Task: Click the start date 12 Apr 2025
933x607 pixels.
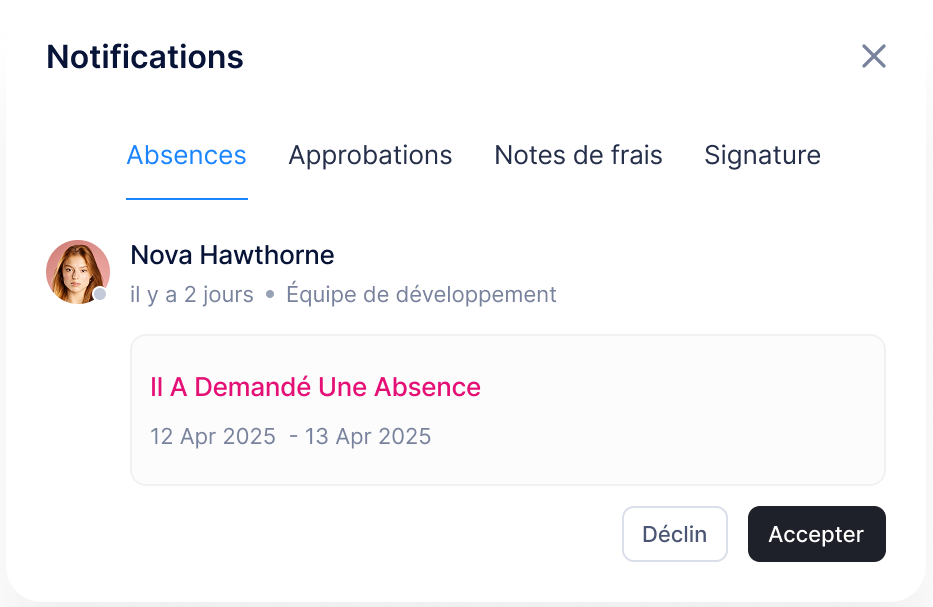Action: point(212,436)
